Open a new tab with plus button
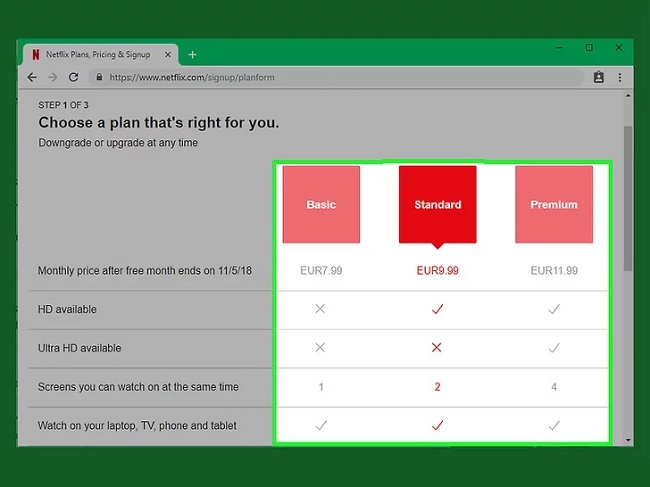650x487 pixels. pos(192,54)
